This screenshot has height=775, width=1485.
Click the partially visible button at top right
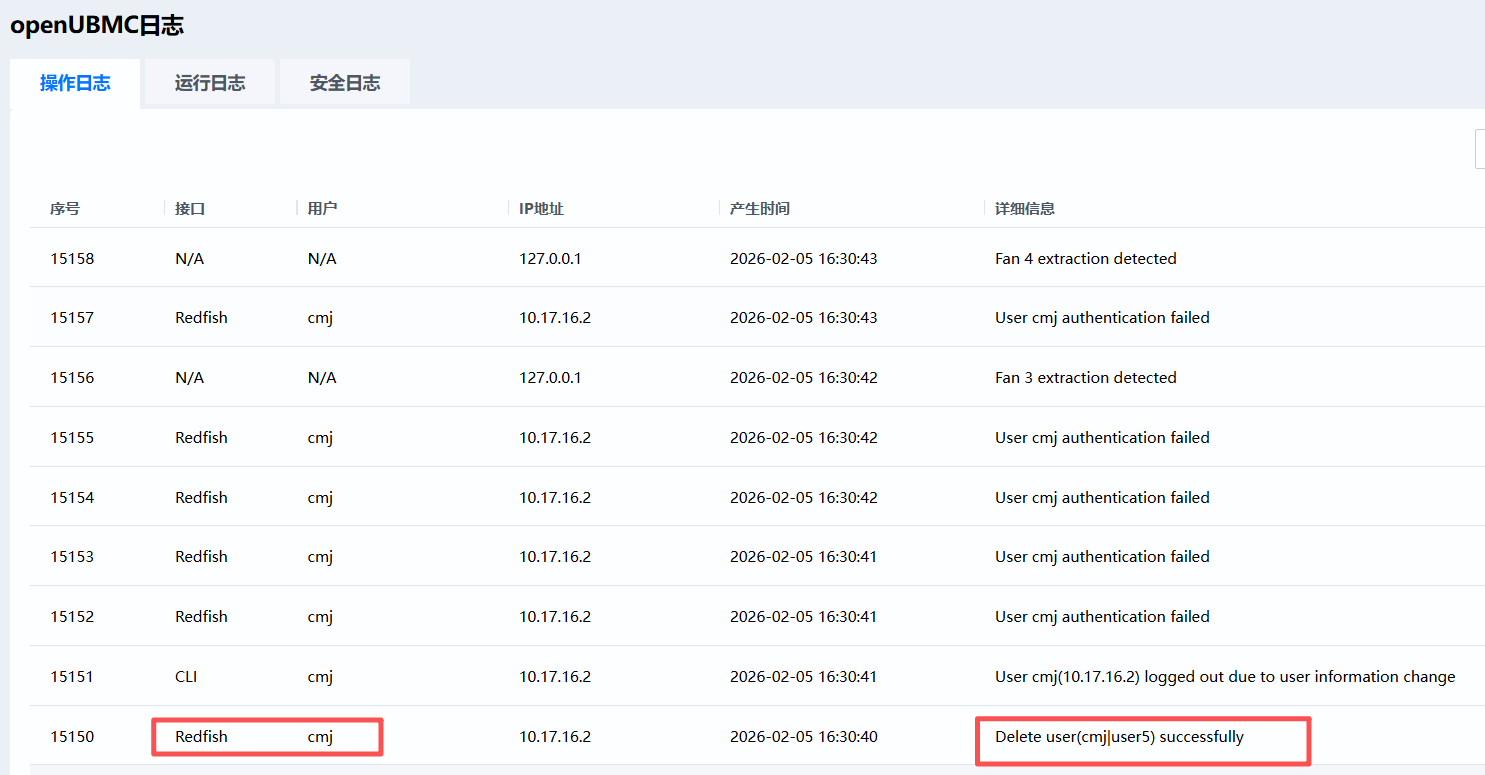[1479, 149]
